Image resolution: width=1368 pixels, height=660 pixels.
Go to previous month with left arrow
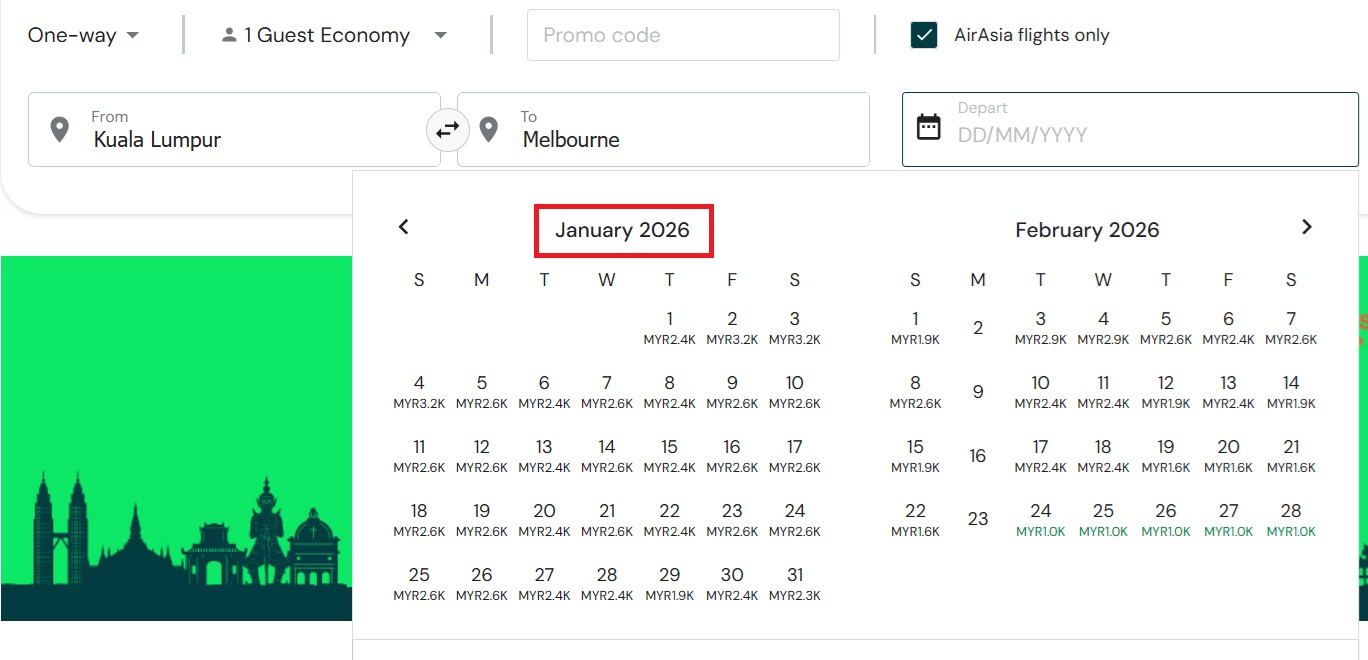[x=404, y=227]
